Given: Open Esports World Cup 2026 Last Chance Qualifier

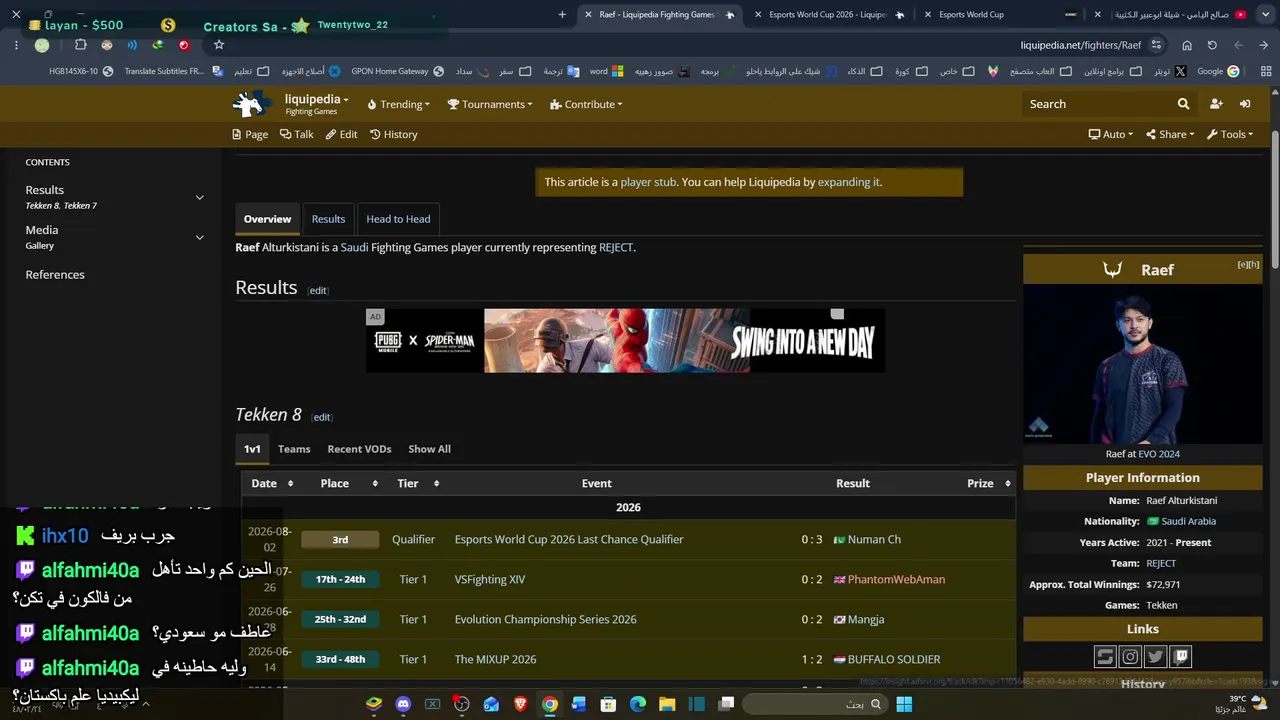Looking at the screenshot, I should pos(569,539).
